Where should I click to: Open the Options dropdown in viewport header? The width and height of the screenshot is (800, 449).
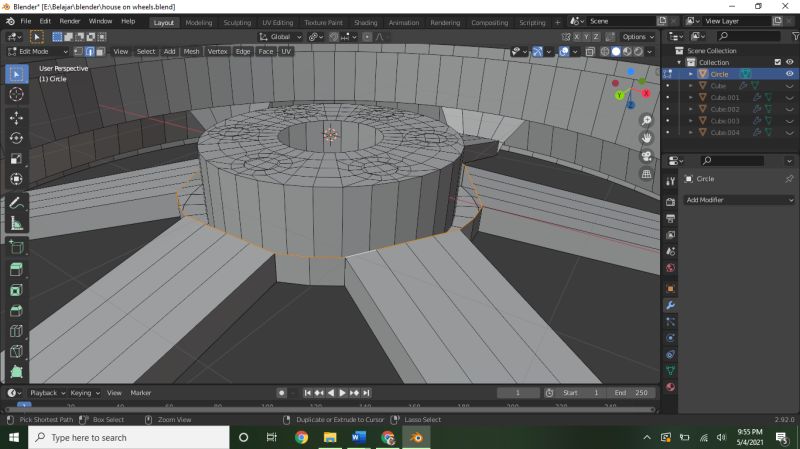click(x=637, y=37)
